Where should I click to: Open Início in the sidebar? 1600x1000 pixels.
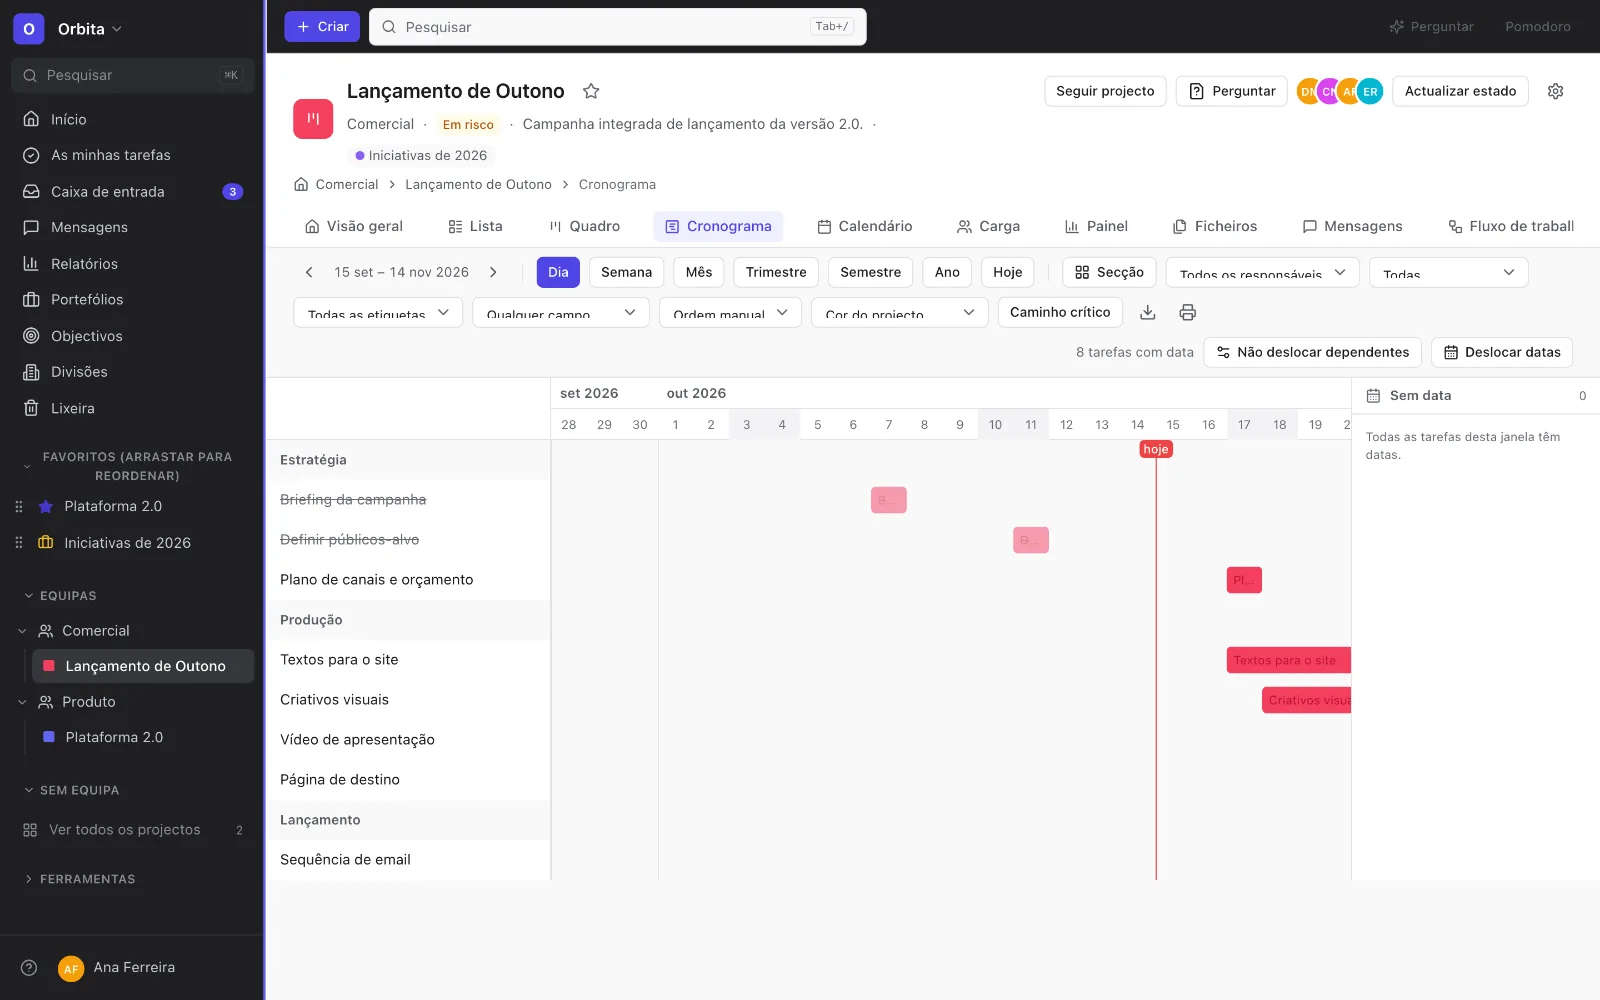[x=132, y=119]
